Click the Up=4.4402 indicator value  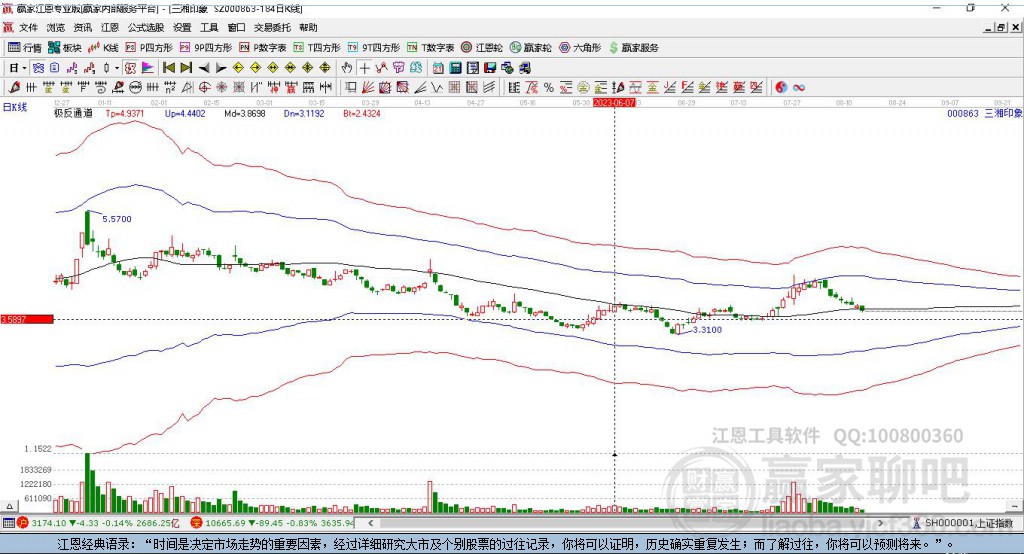pyautogui.click(x=185, y=113)
